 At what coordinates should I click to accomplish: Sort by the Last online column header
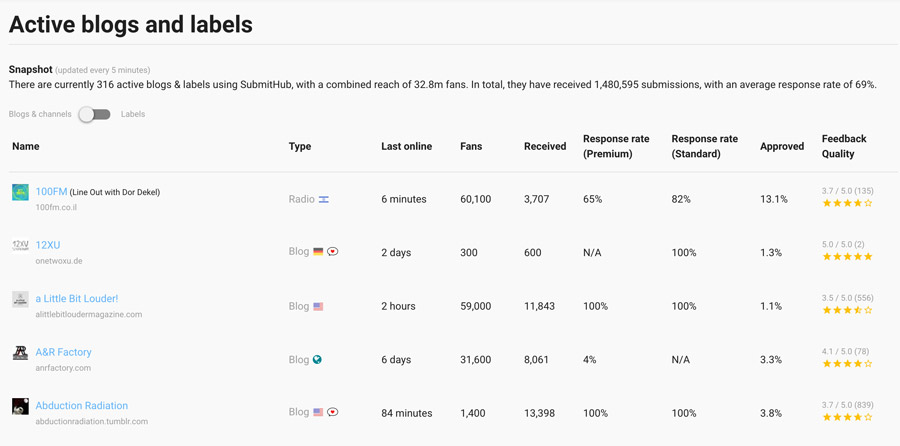point(406,146)
